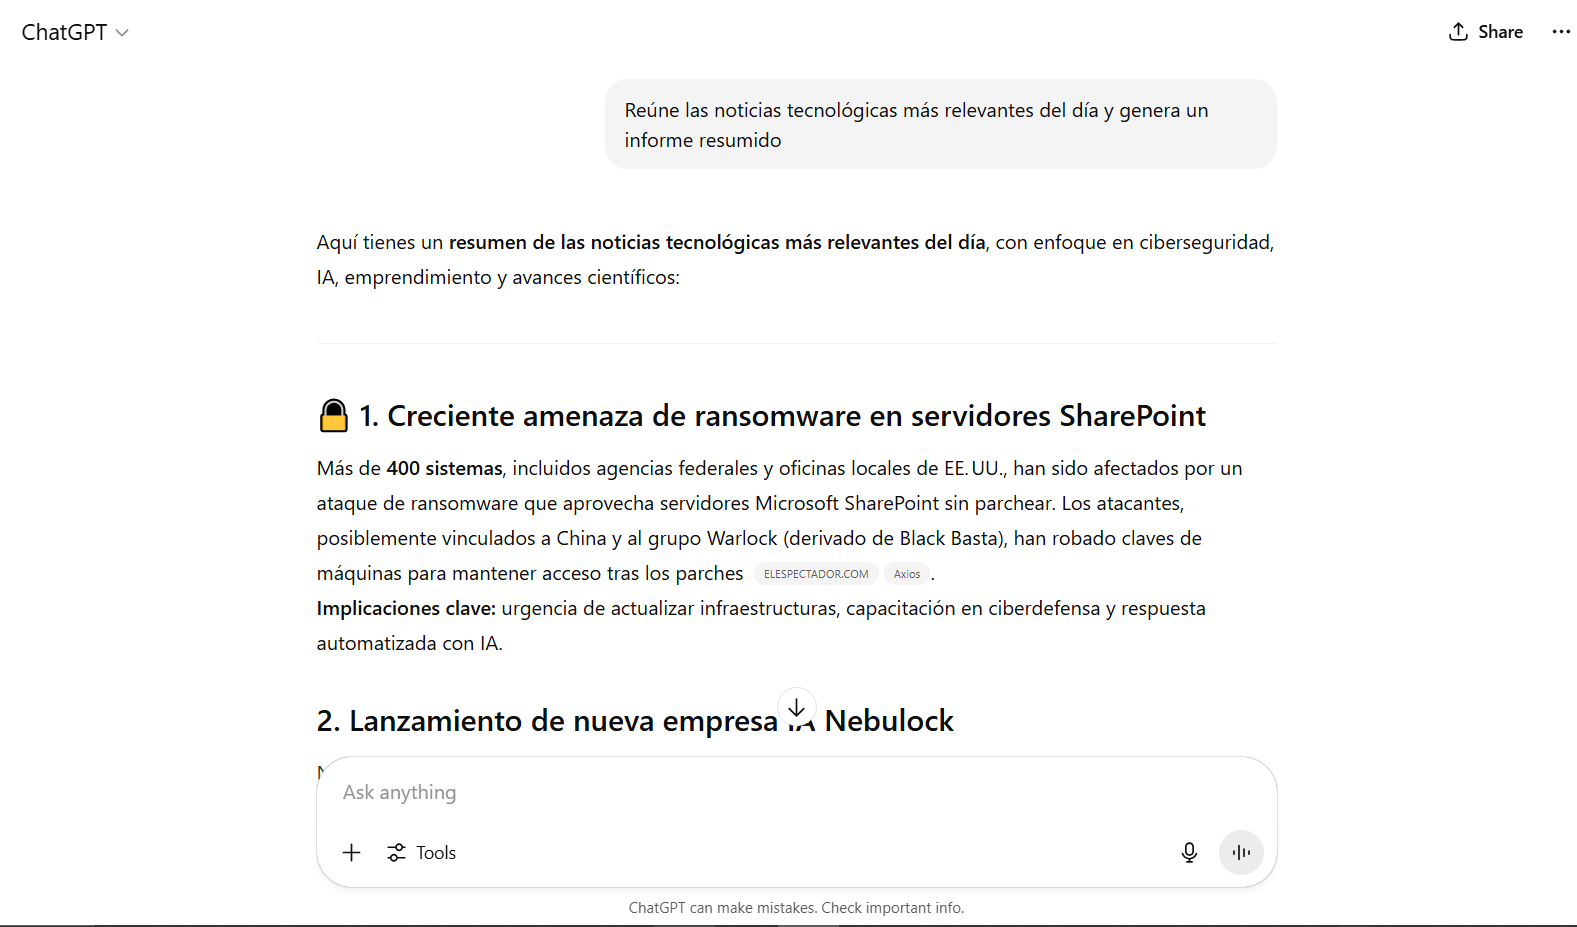1577x927 pixels.
Task: Click the Share button
Action: (x=1485, y=32)
